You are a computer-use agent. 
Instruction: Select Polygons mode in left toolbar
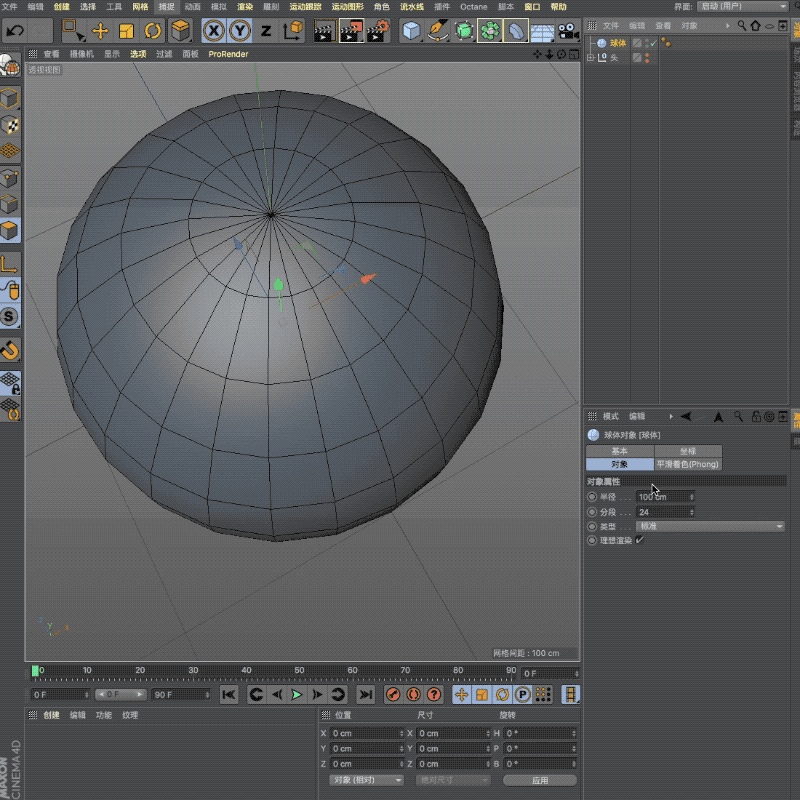(x=10, y=230)
